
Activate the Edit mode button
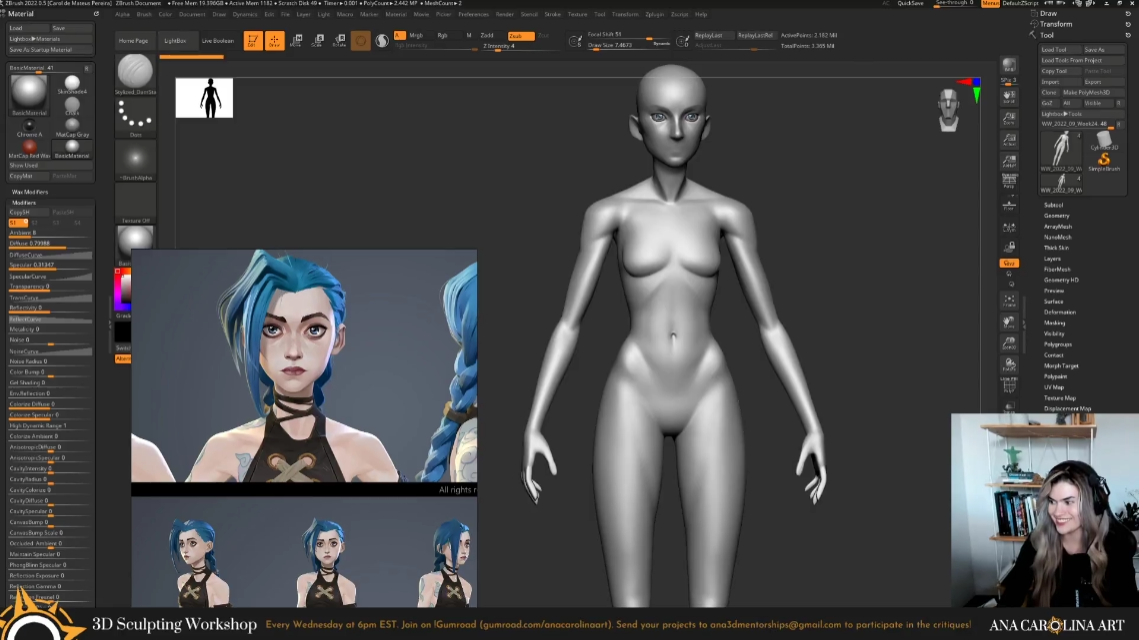[x=252, y=41]
